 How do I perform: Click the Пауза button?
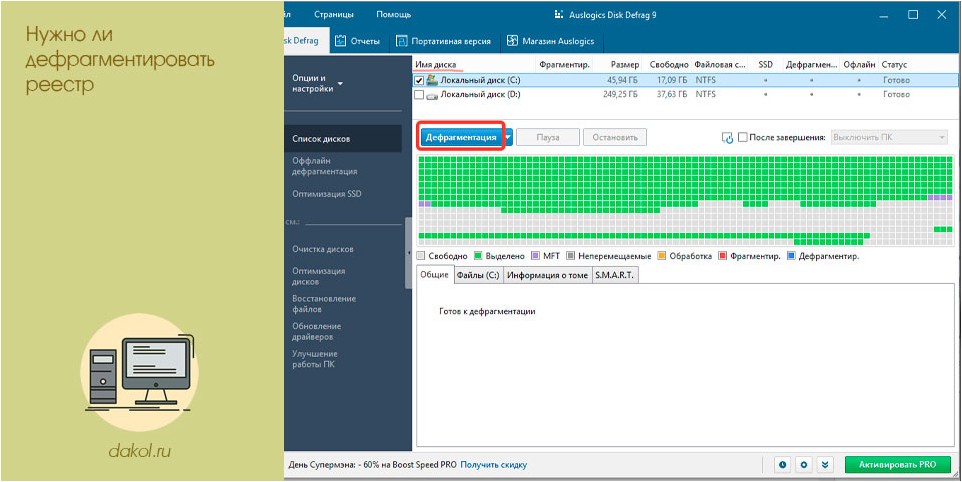point(548,137)
